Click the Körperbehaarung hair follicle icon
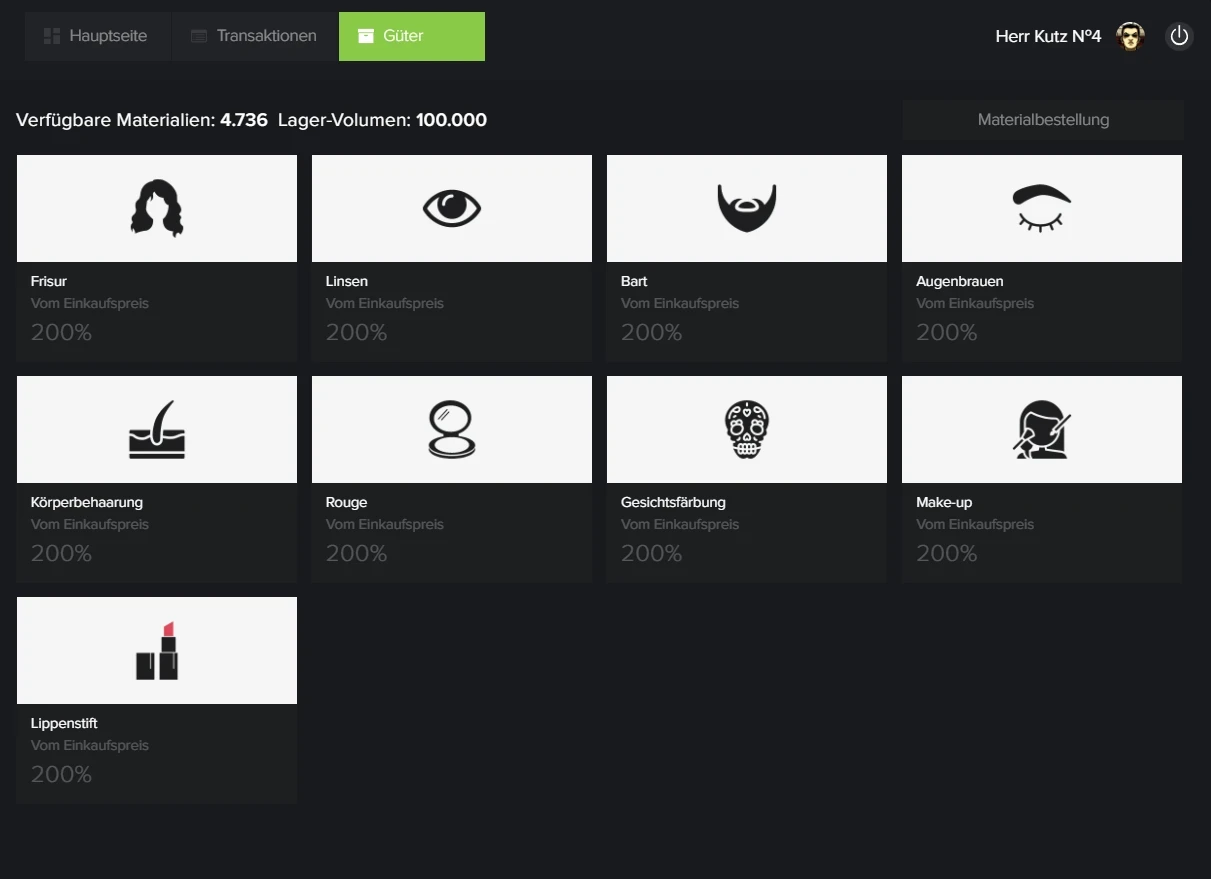Image resolution: width=1211 pixels, height=879 pixels. (157, 430)
